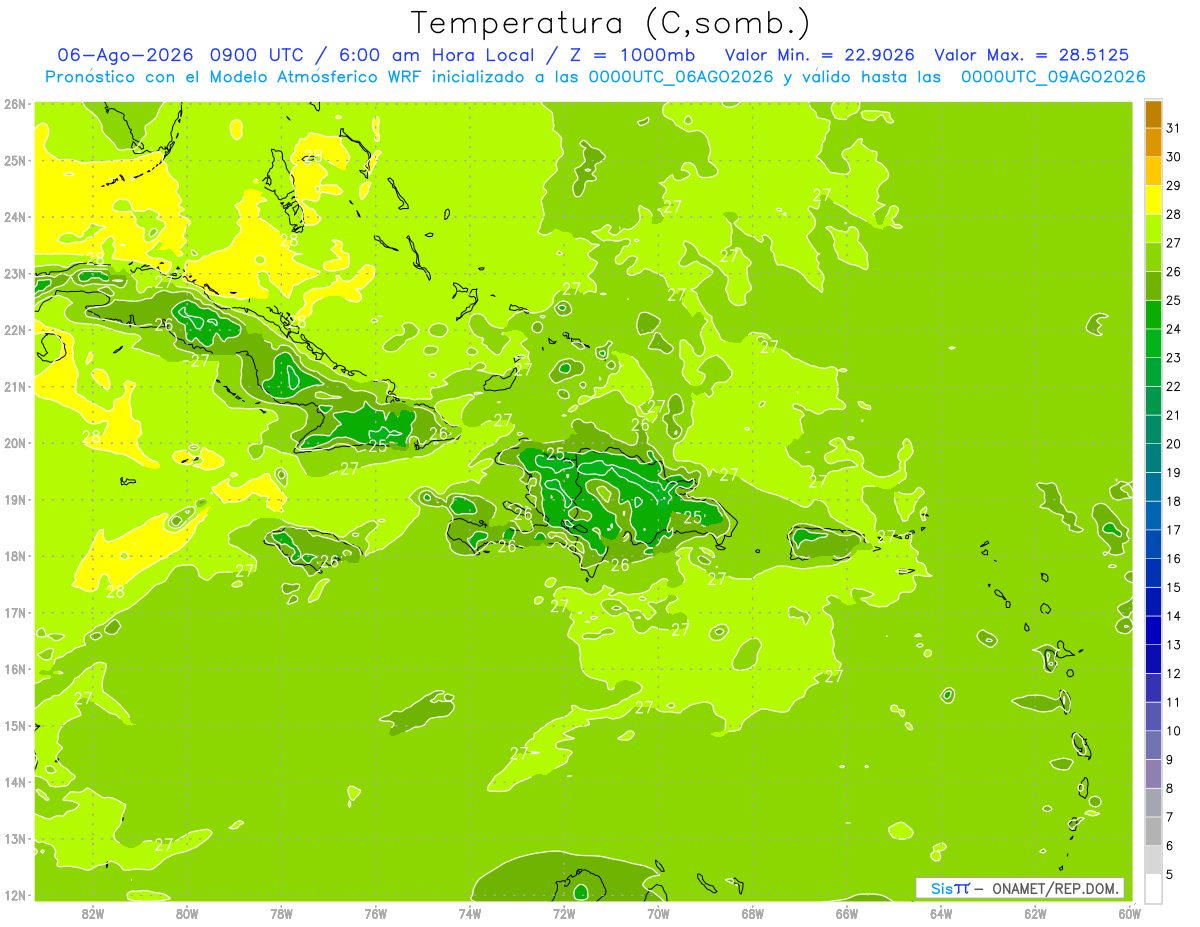Image resolution: width=1200 pixels, height=927 pixels.
Task: Click the longitude axis label "76W"
Action: pos(376,913)
